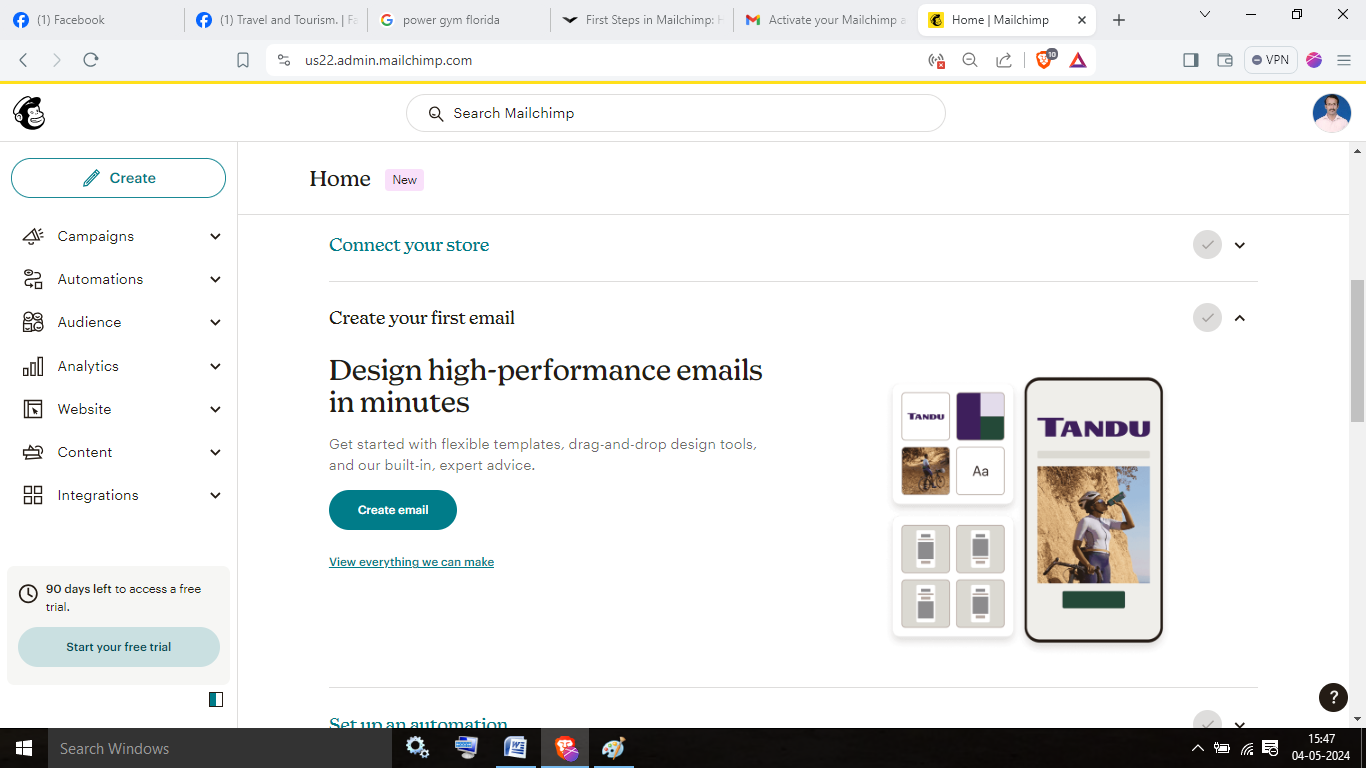Viewport: 1366px width, 768px height.
Task: Open the Website menu item
Action: tap(84, 409)
